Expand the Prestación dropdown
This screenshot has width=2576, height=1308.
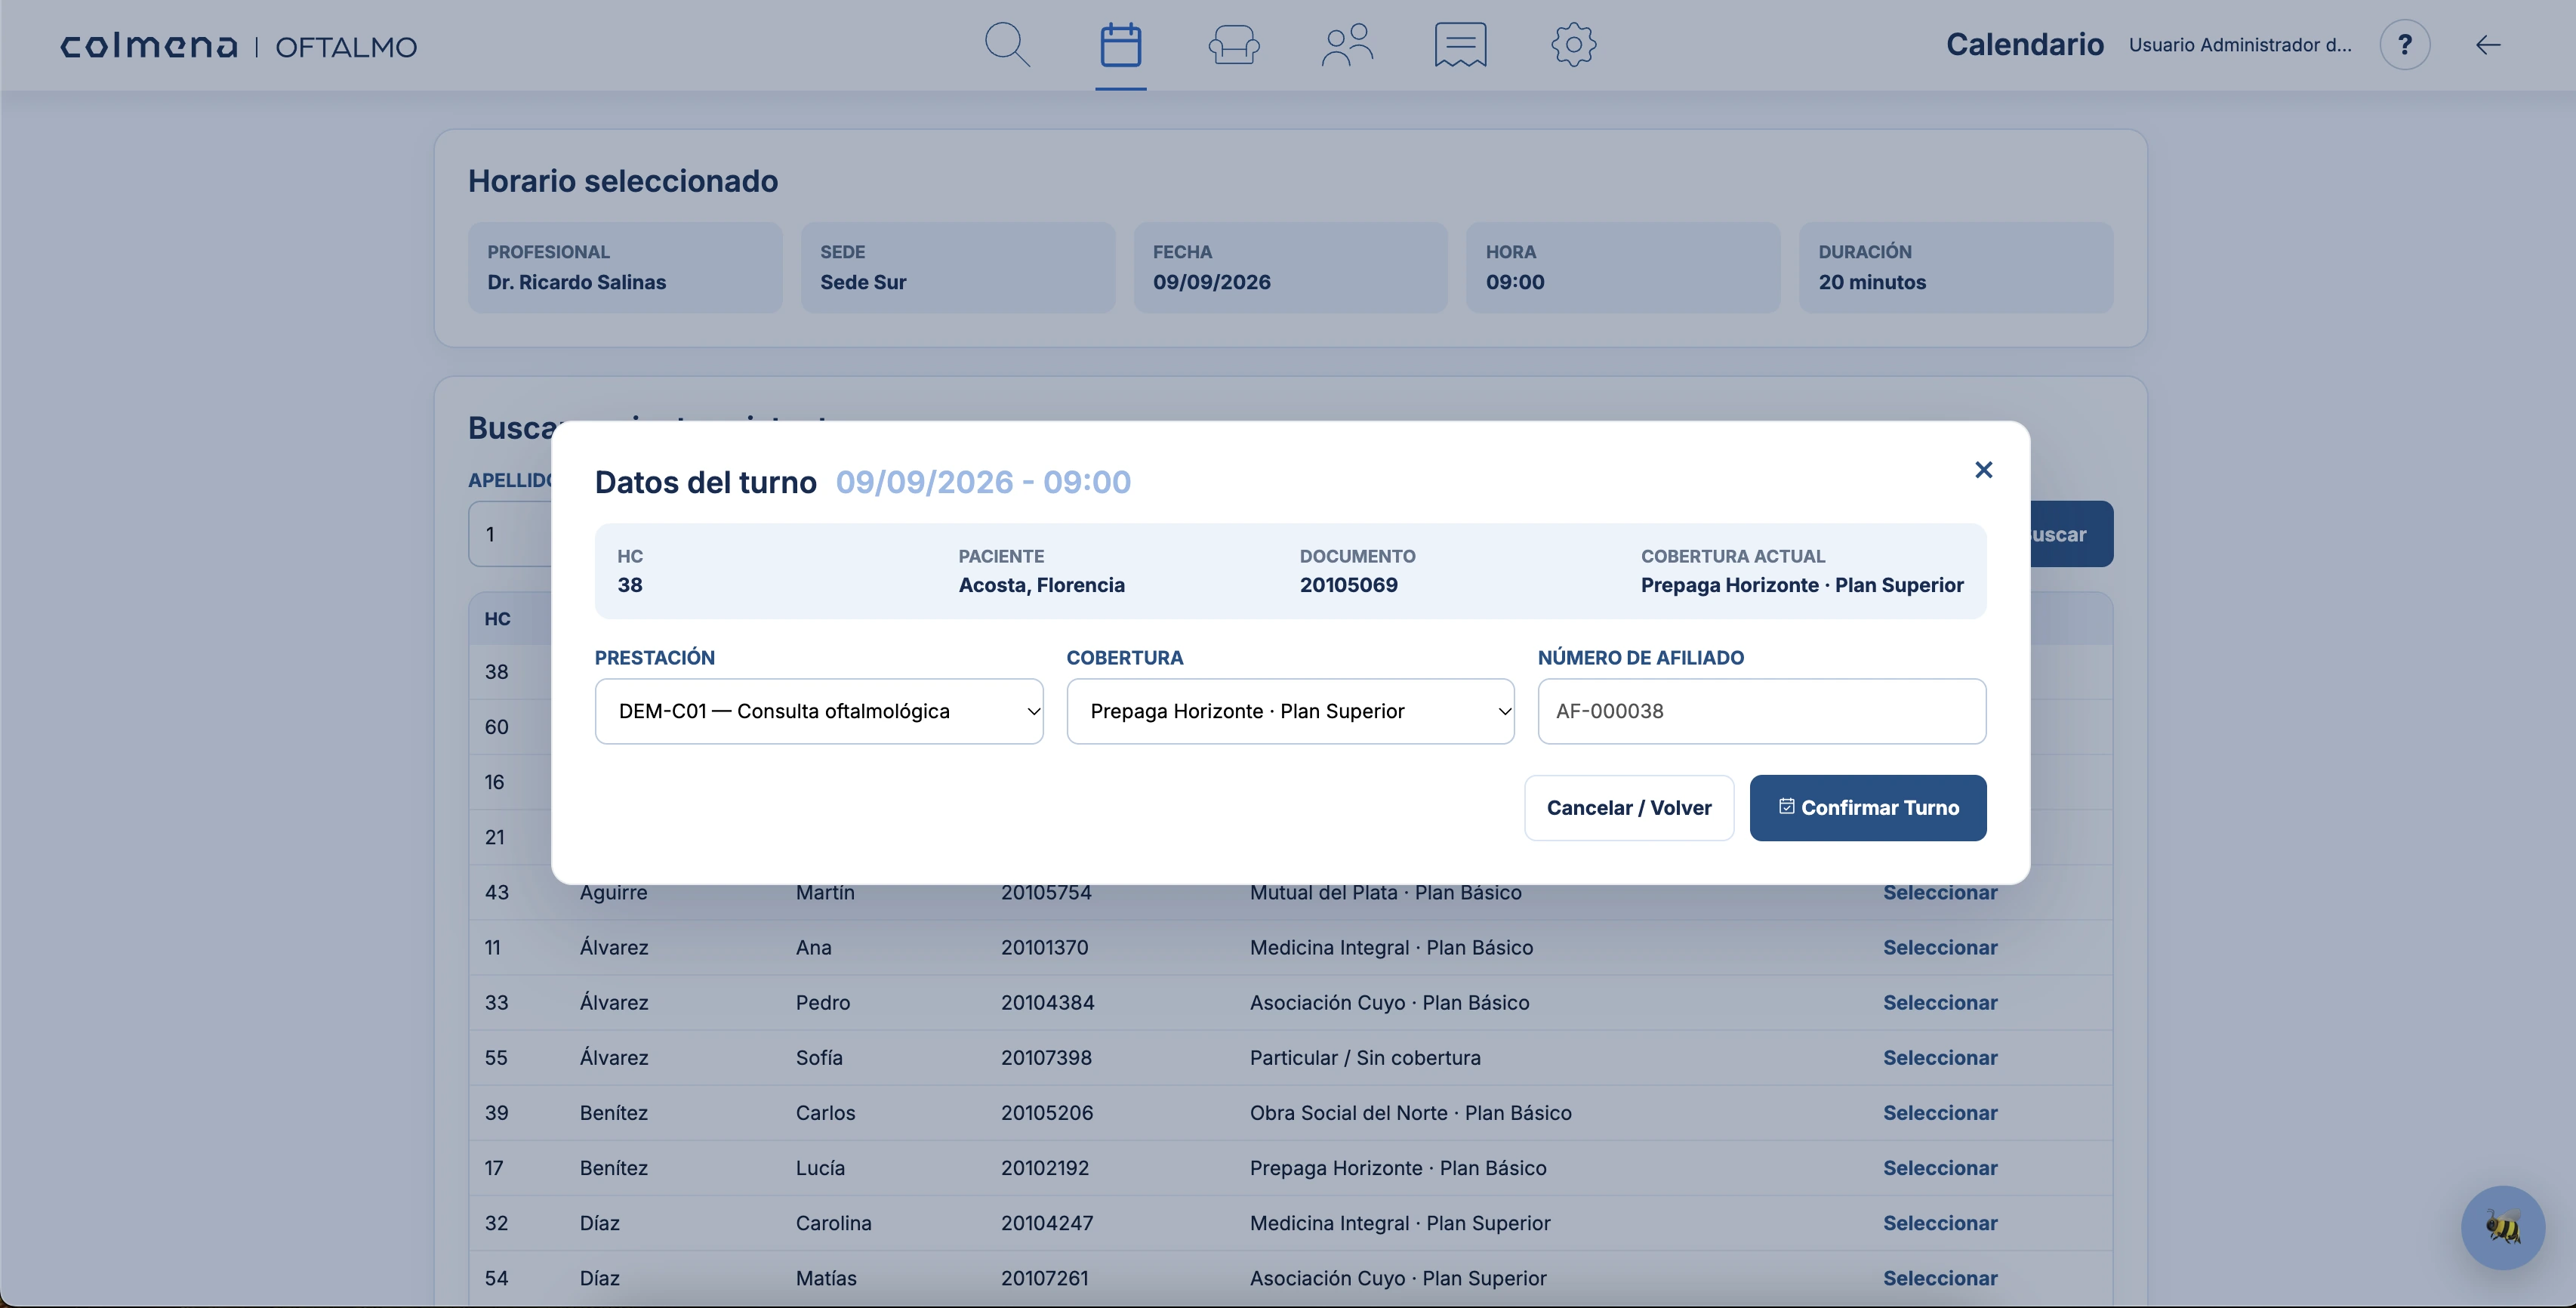(818, 711)
